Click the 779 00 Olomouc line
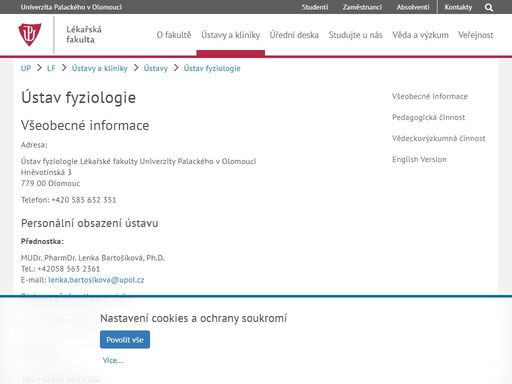 [50, 183]
